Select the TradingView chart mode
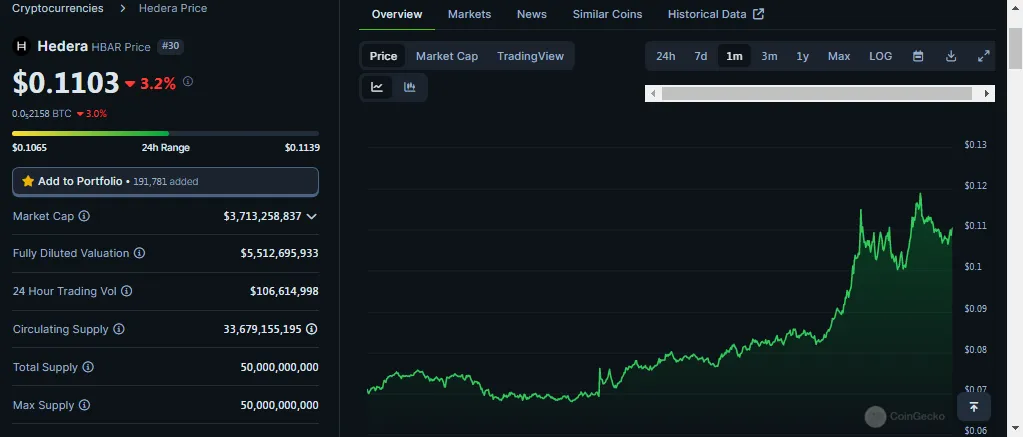 pyautogui.click(x=530, y=56)
